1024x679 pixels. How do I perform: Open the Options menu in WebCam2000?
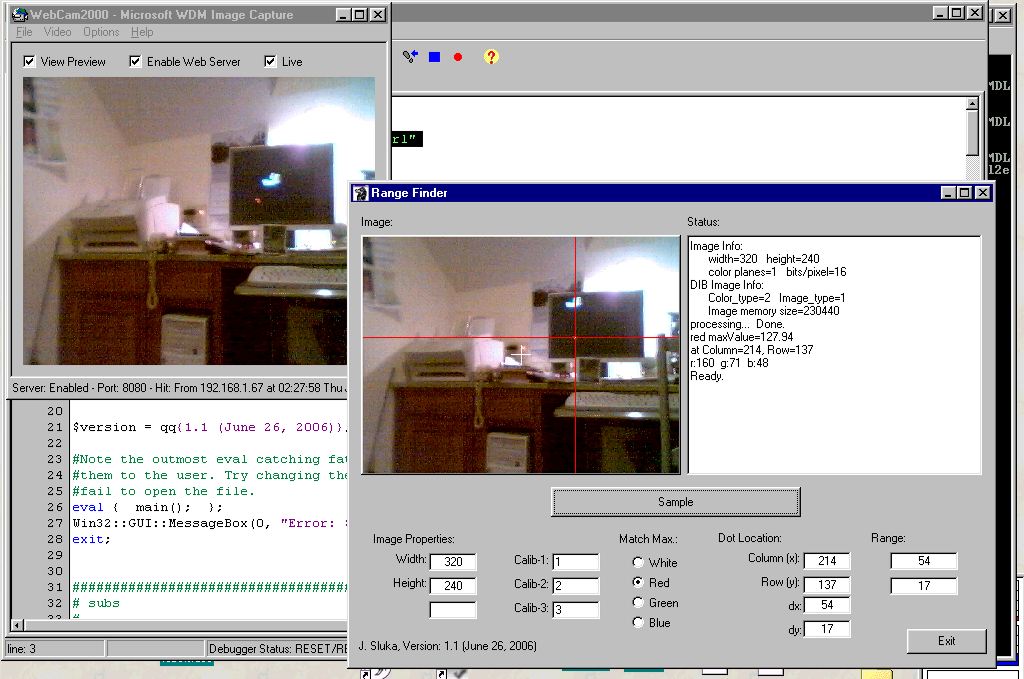click(101, 32)
